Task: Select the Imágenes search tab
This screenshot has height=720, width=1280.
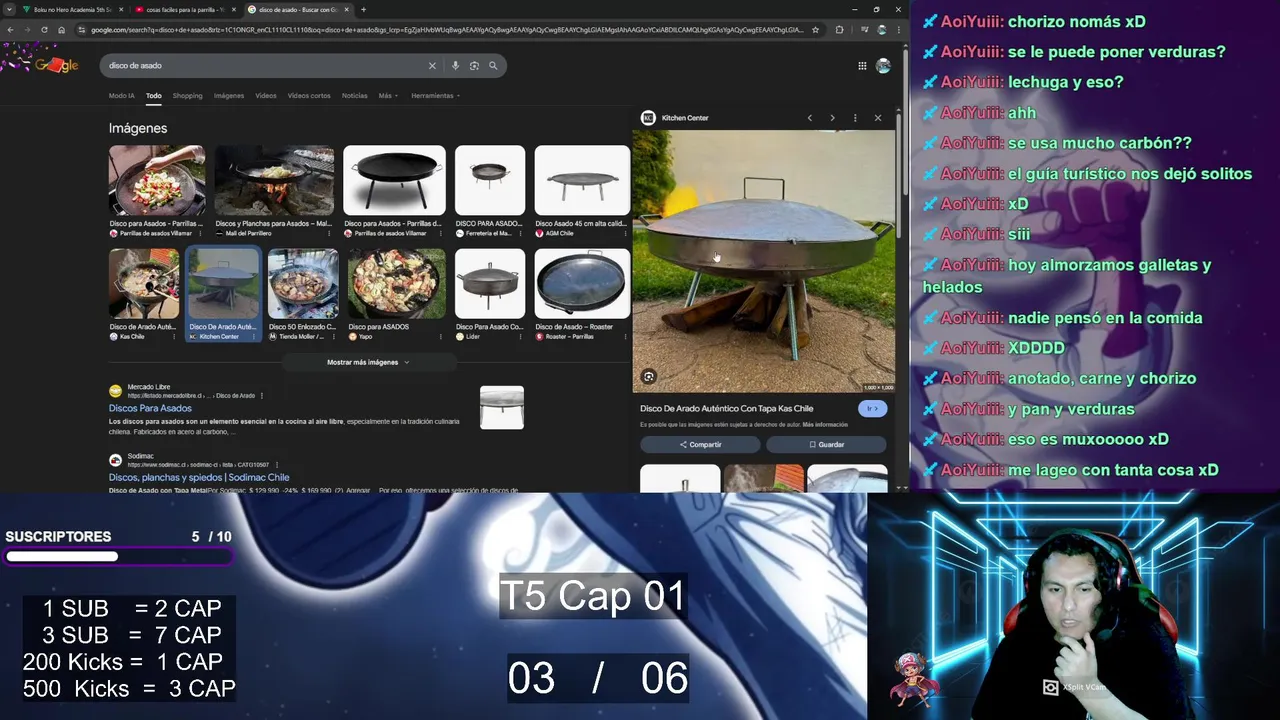Action: [229, 96]
